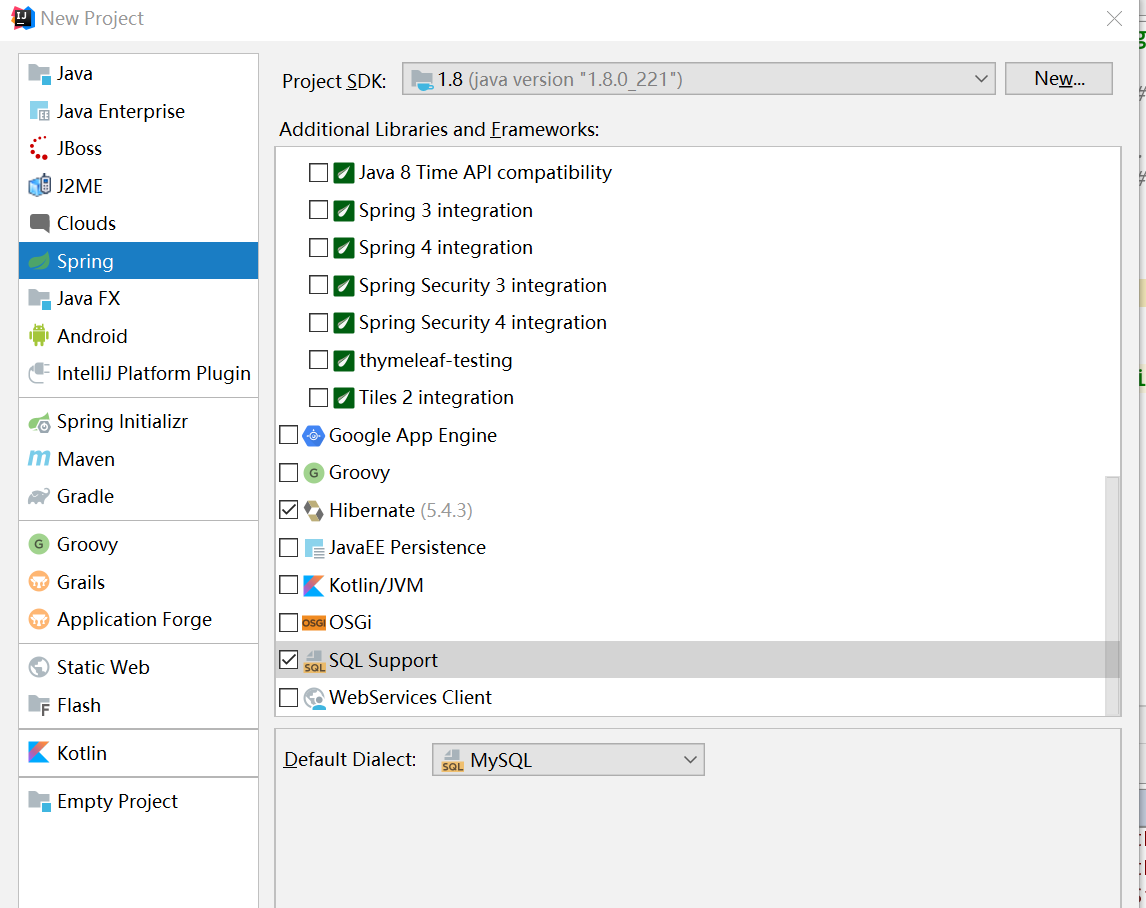The width and height of the screenshot is (1146, 908).
Task: Tick the Google App Engine checkbox
Action: click(x=289, y=435)
